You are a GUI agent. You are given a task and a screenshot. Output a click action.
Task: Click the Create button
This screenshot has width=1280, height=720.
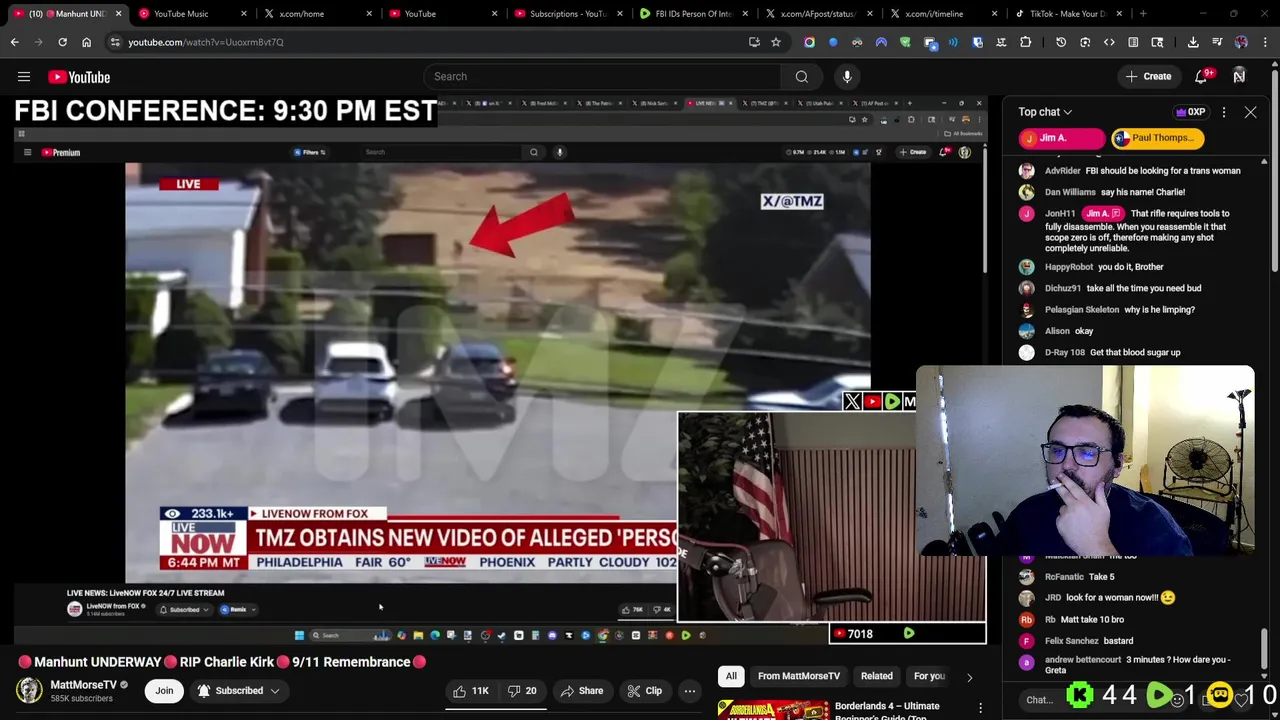point(1148,77)
